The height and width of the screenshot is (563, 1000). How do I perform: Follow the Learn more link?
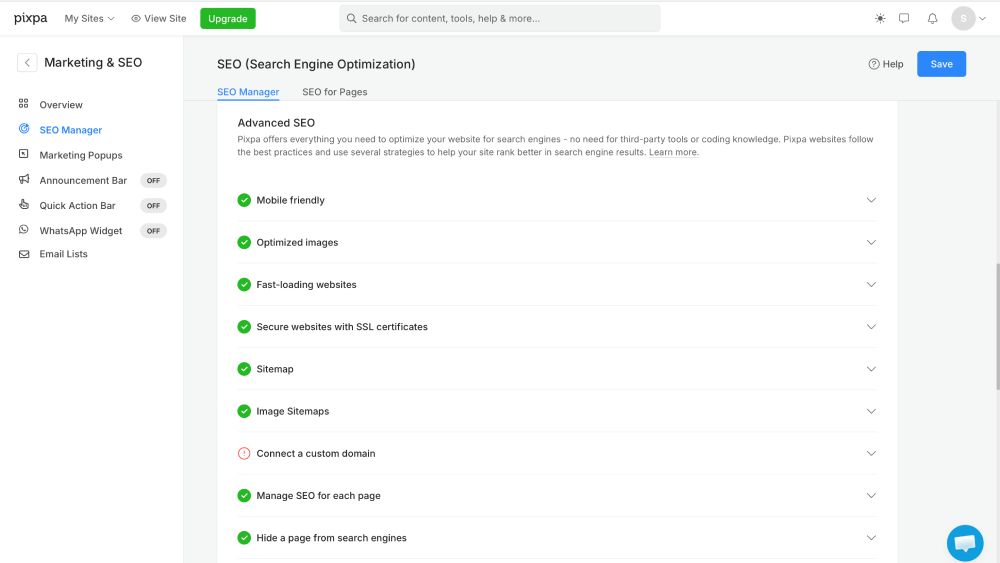pos(673,153)
